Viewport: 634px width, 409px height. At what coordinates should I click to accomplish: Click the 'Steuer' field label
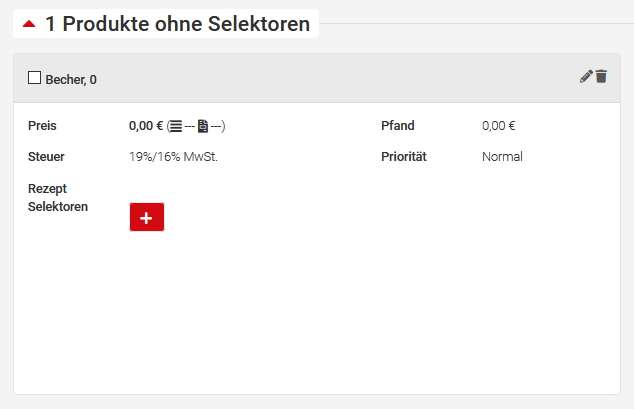tap(46, 157)
